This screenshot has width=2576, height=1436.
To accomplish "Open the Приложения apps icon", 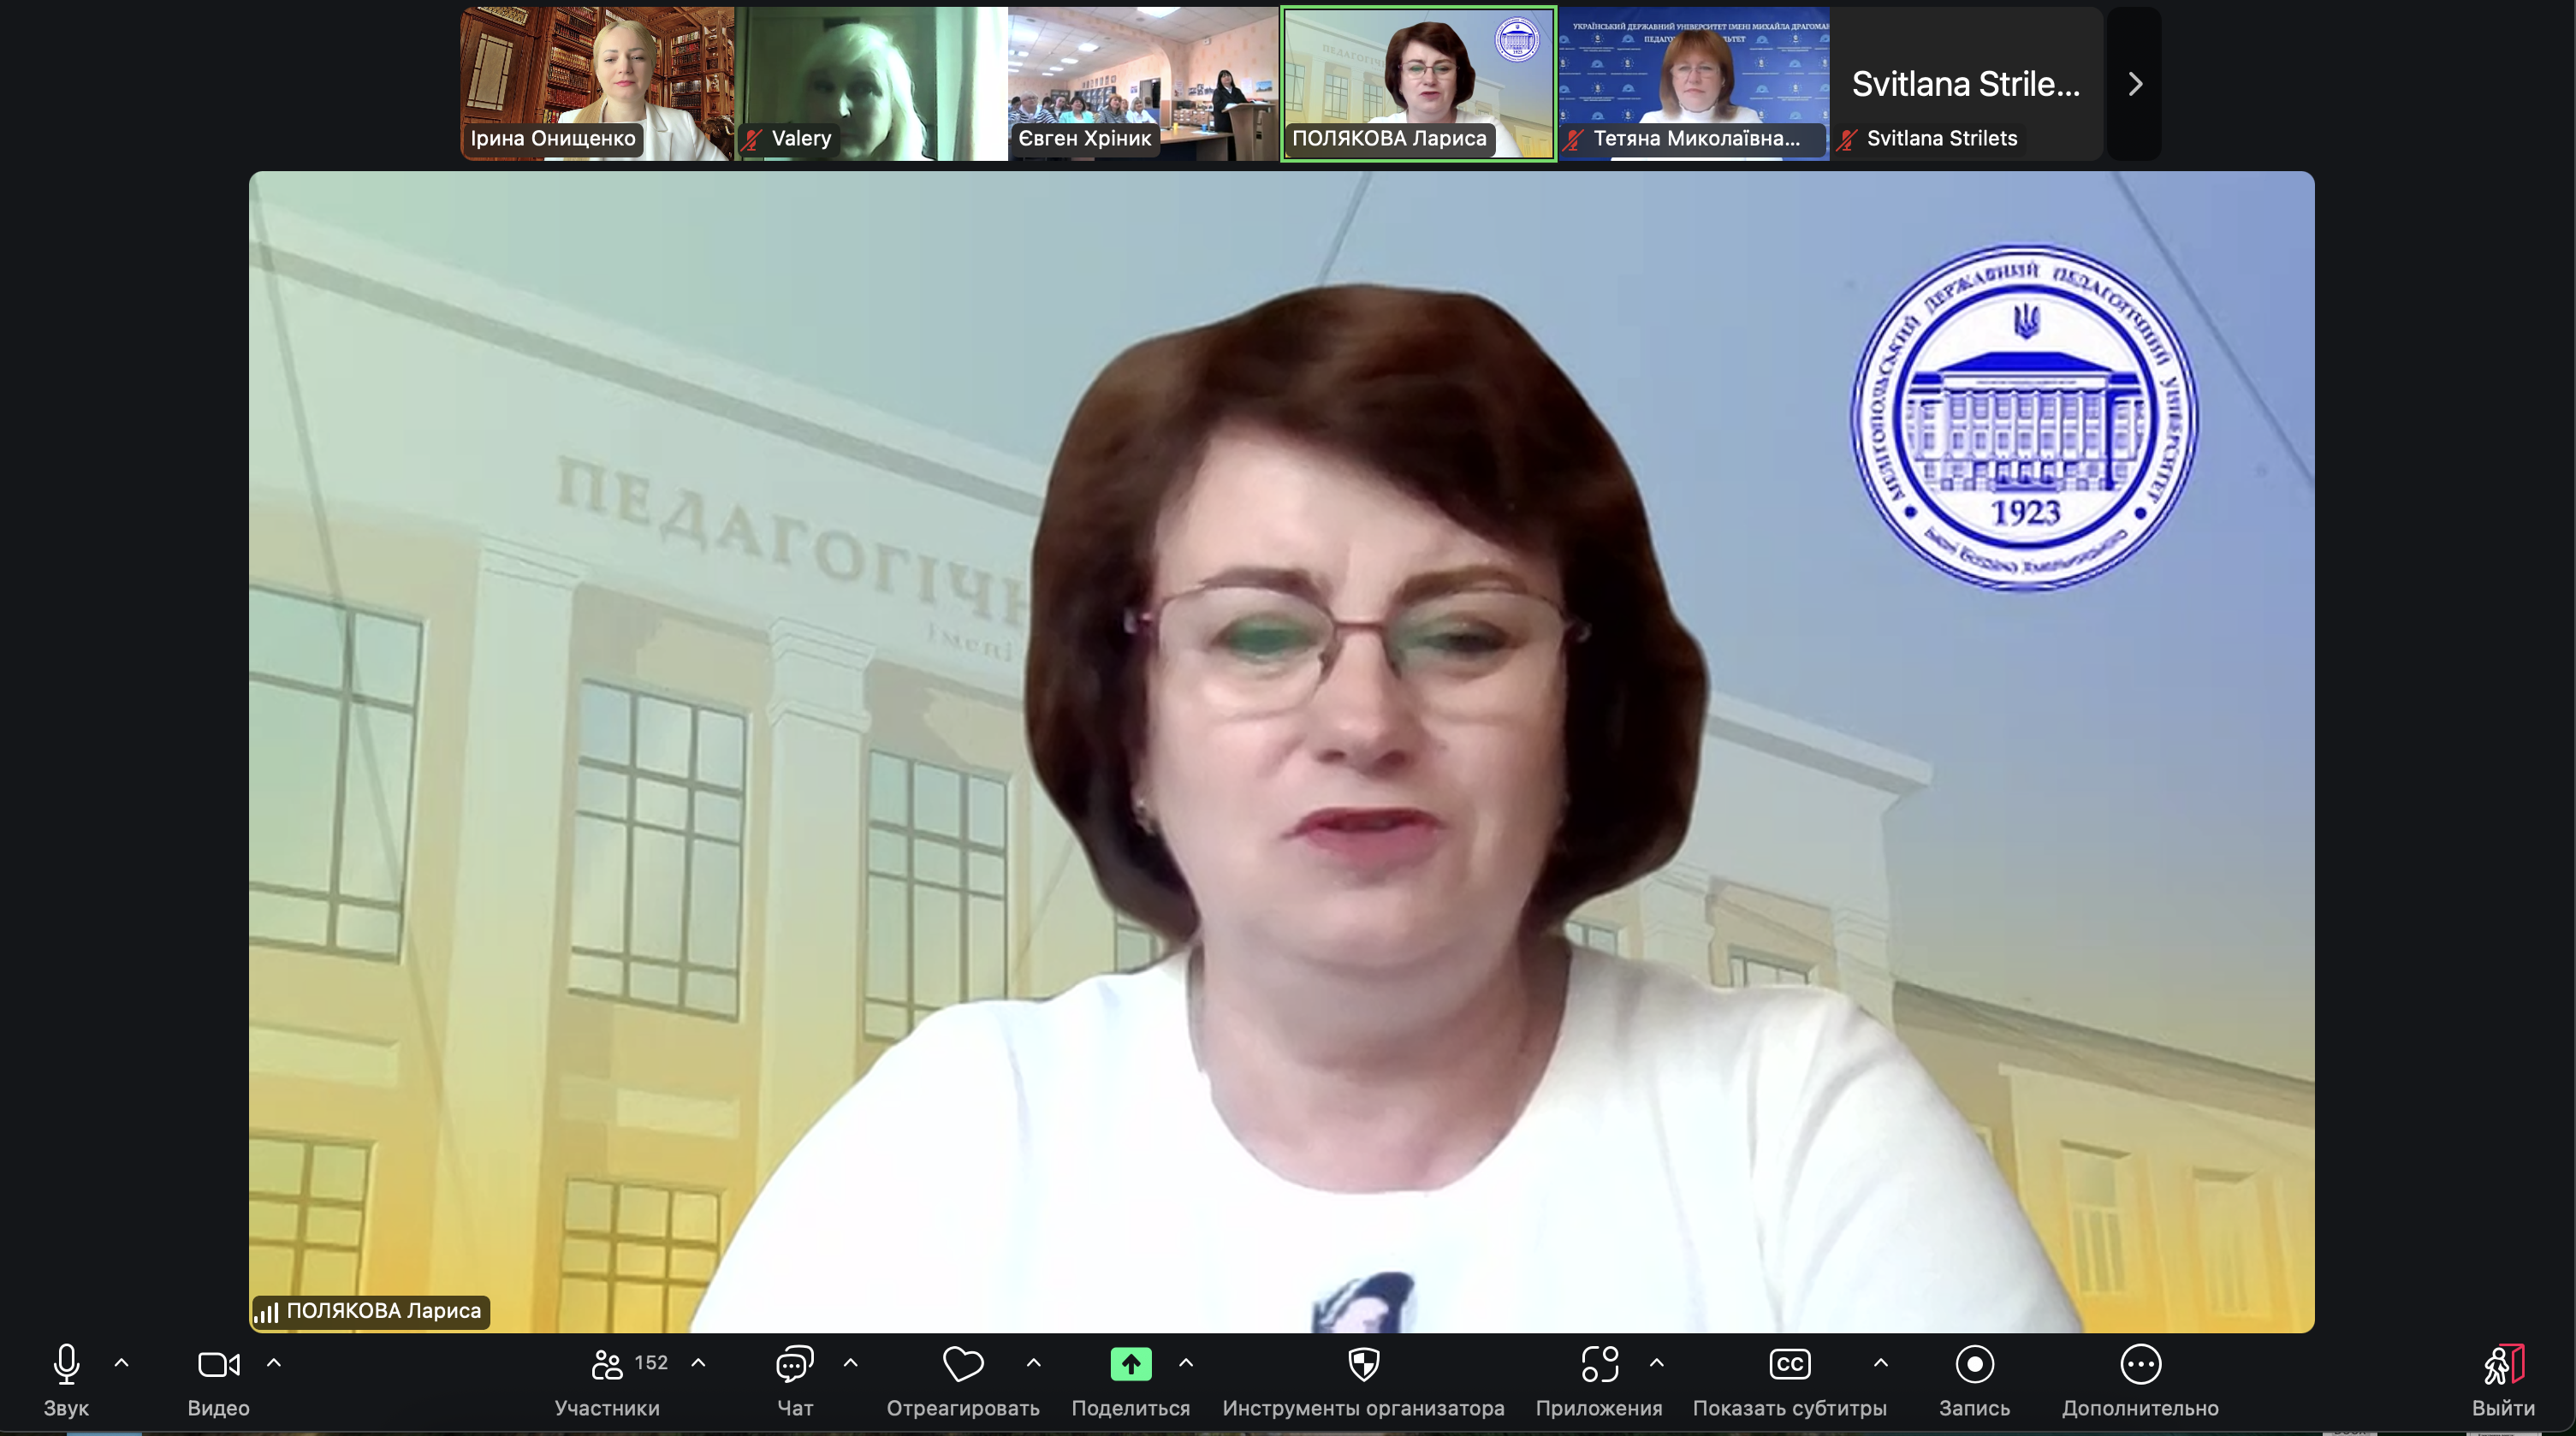I will pos(1598,1364).
